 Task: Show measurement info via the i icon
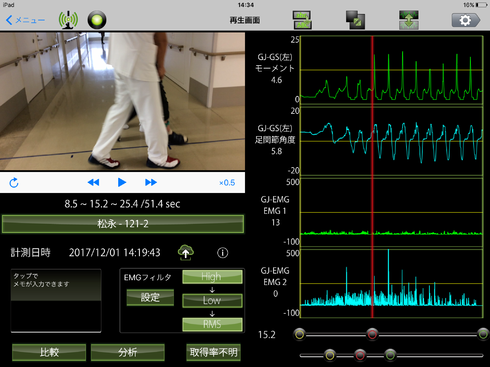[223, 253]
